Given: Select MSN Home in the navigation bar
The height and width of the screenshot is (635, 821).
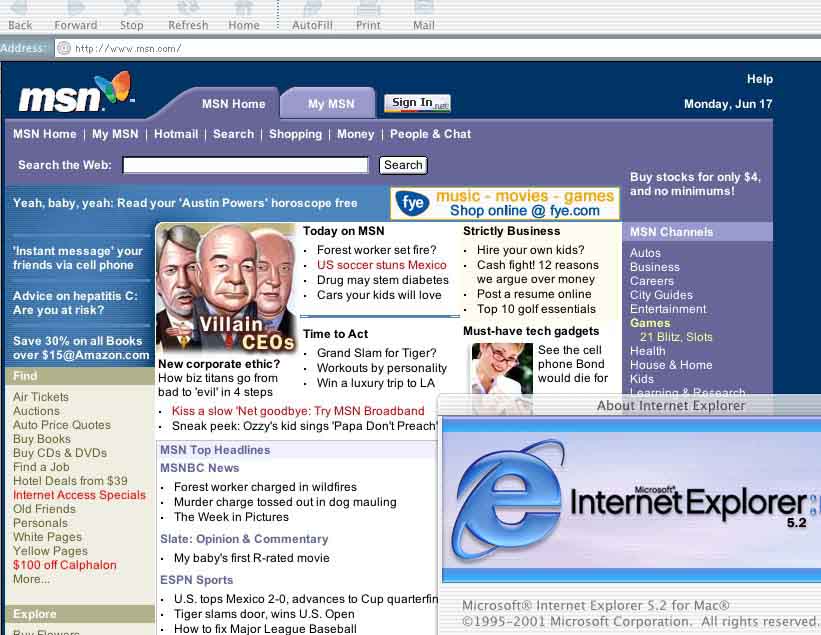Looking at the screenshot, I should [45, 134].
